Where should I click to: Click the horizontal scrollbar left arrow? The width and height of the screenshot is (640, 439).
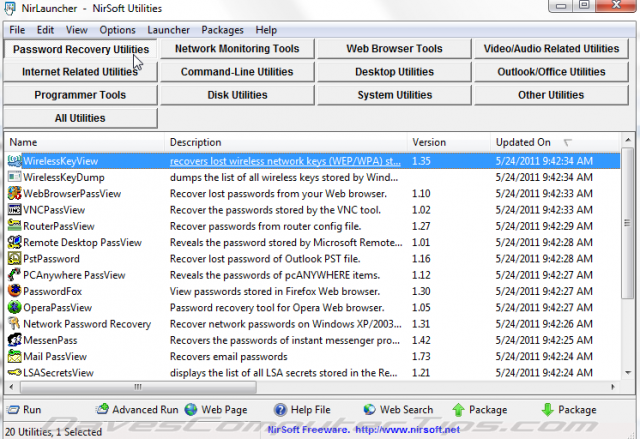click(x=11, y=387)
